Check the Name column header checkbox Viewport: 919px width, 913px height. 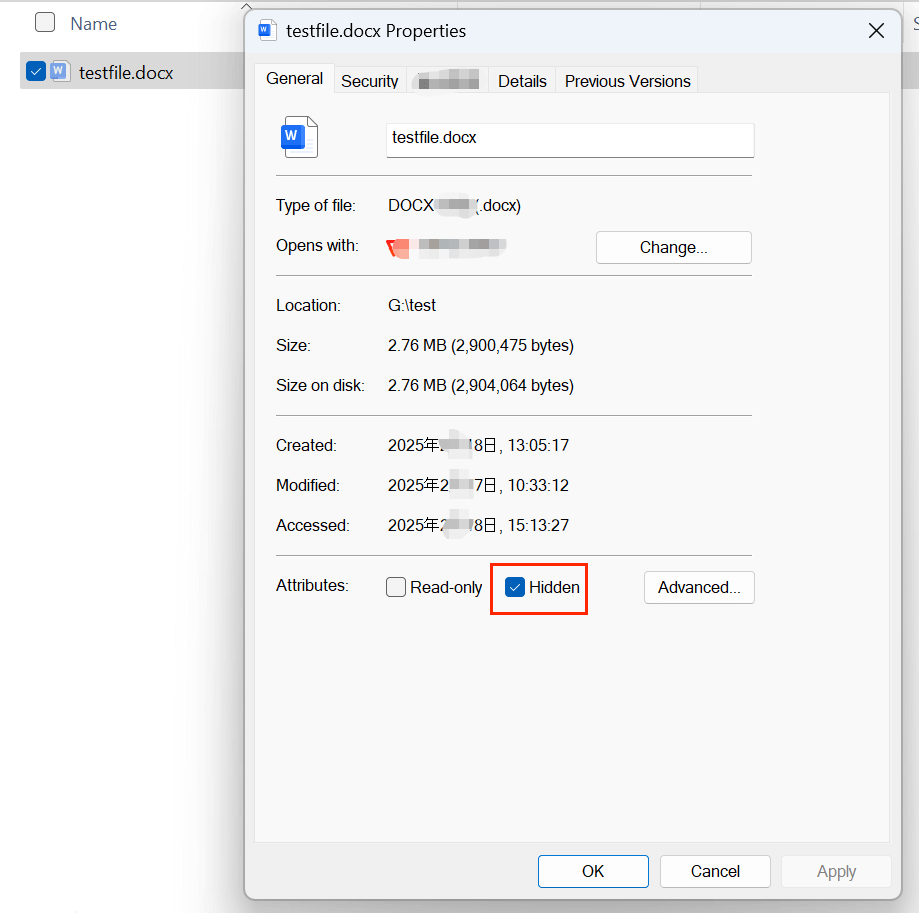click(44, 22)
